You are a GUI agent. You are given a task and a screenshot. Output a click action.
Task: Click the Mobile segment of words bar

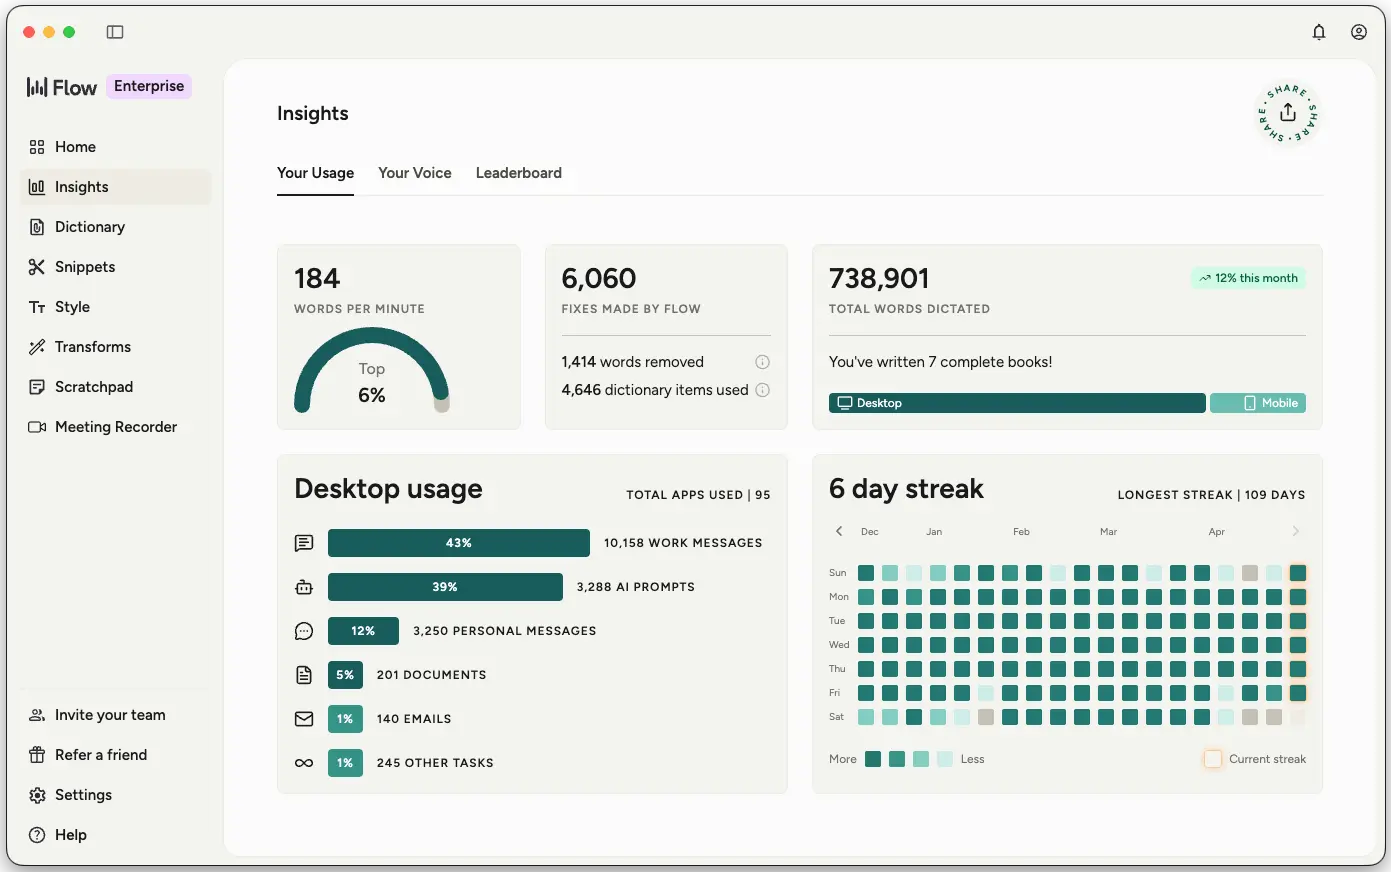pos(1258,403)
